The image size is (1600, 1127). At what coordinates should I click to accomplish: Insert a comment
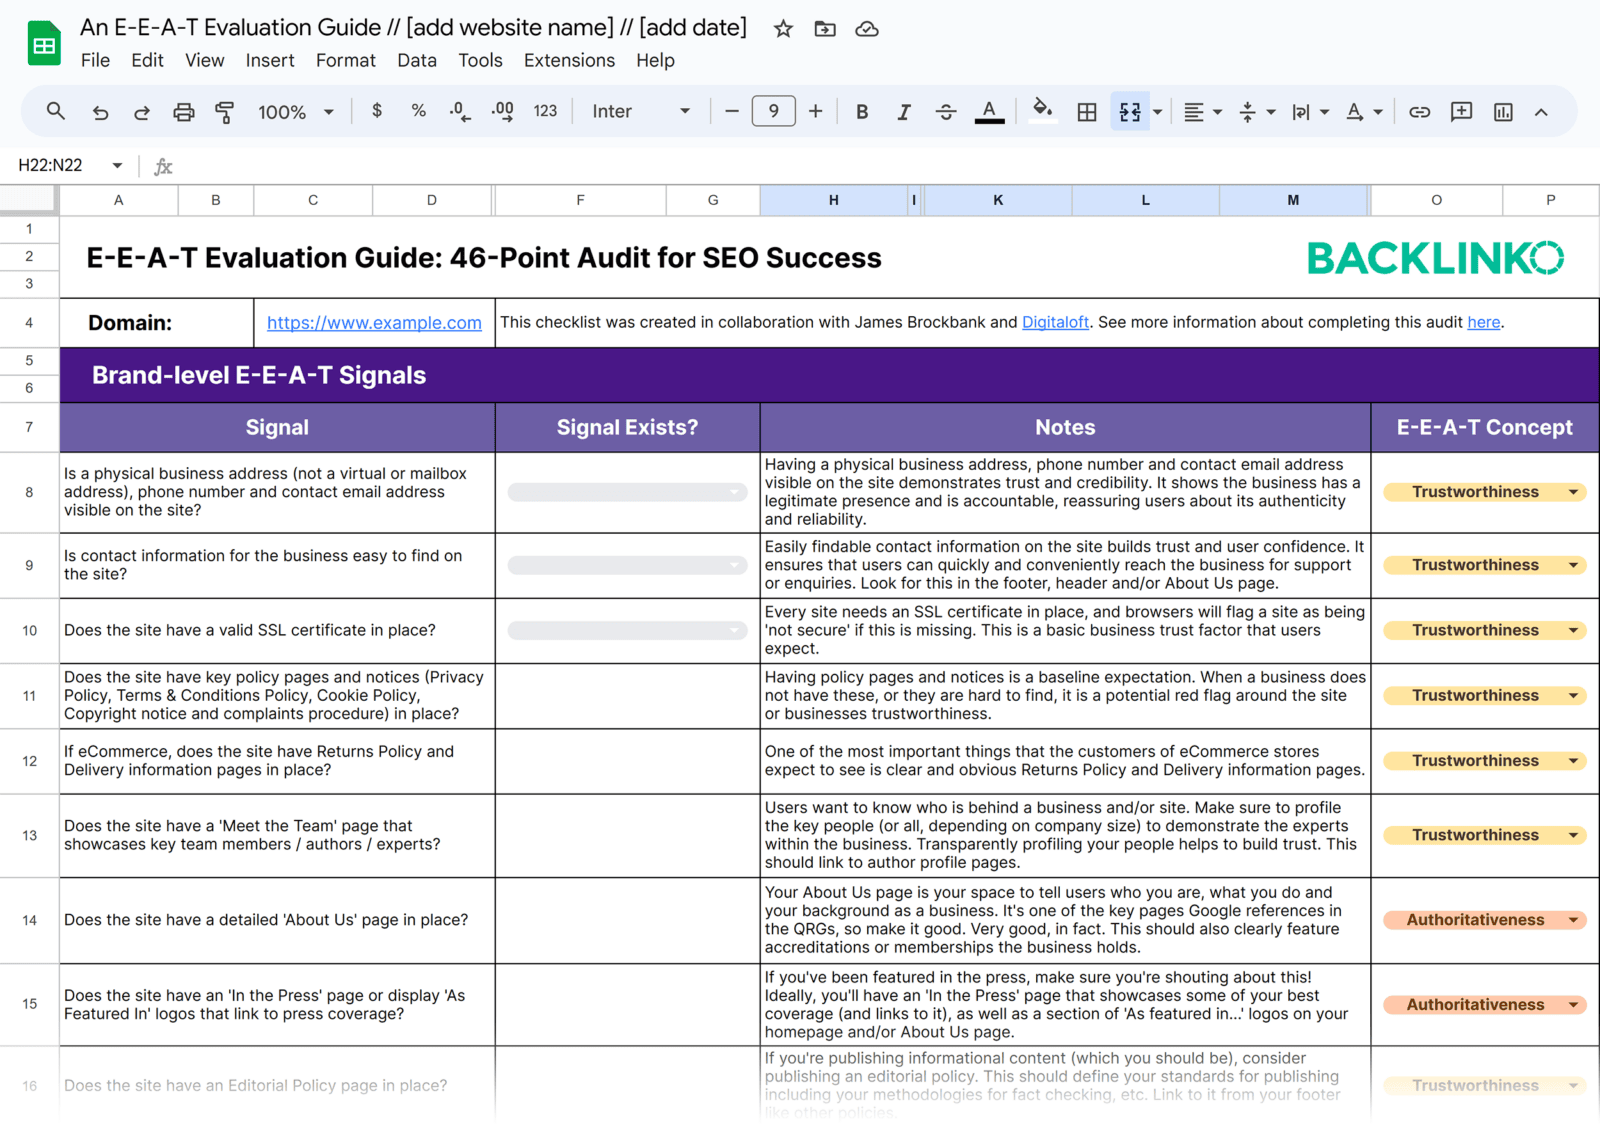click(x=1460, y=111)
